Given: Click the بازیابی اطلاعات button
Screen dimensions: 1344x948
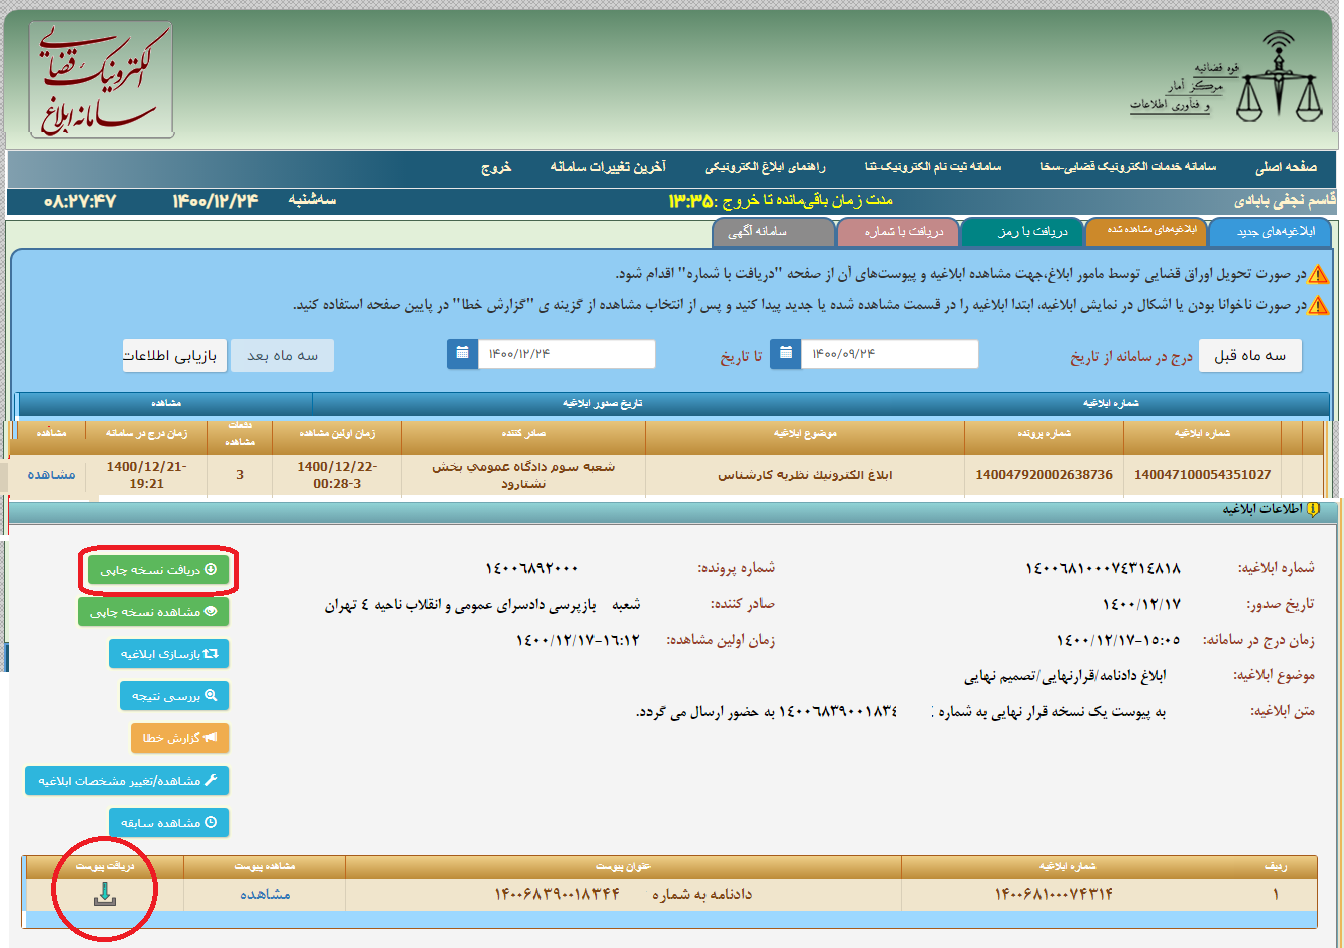Looking at the screenshot, I should [x=175, y=355].
